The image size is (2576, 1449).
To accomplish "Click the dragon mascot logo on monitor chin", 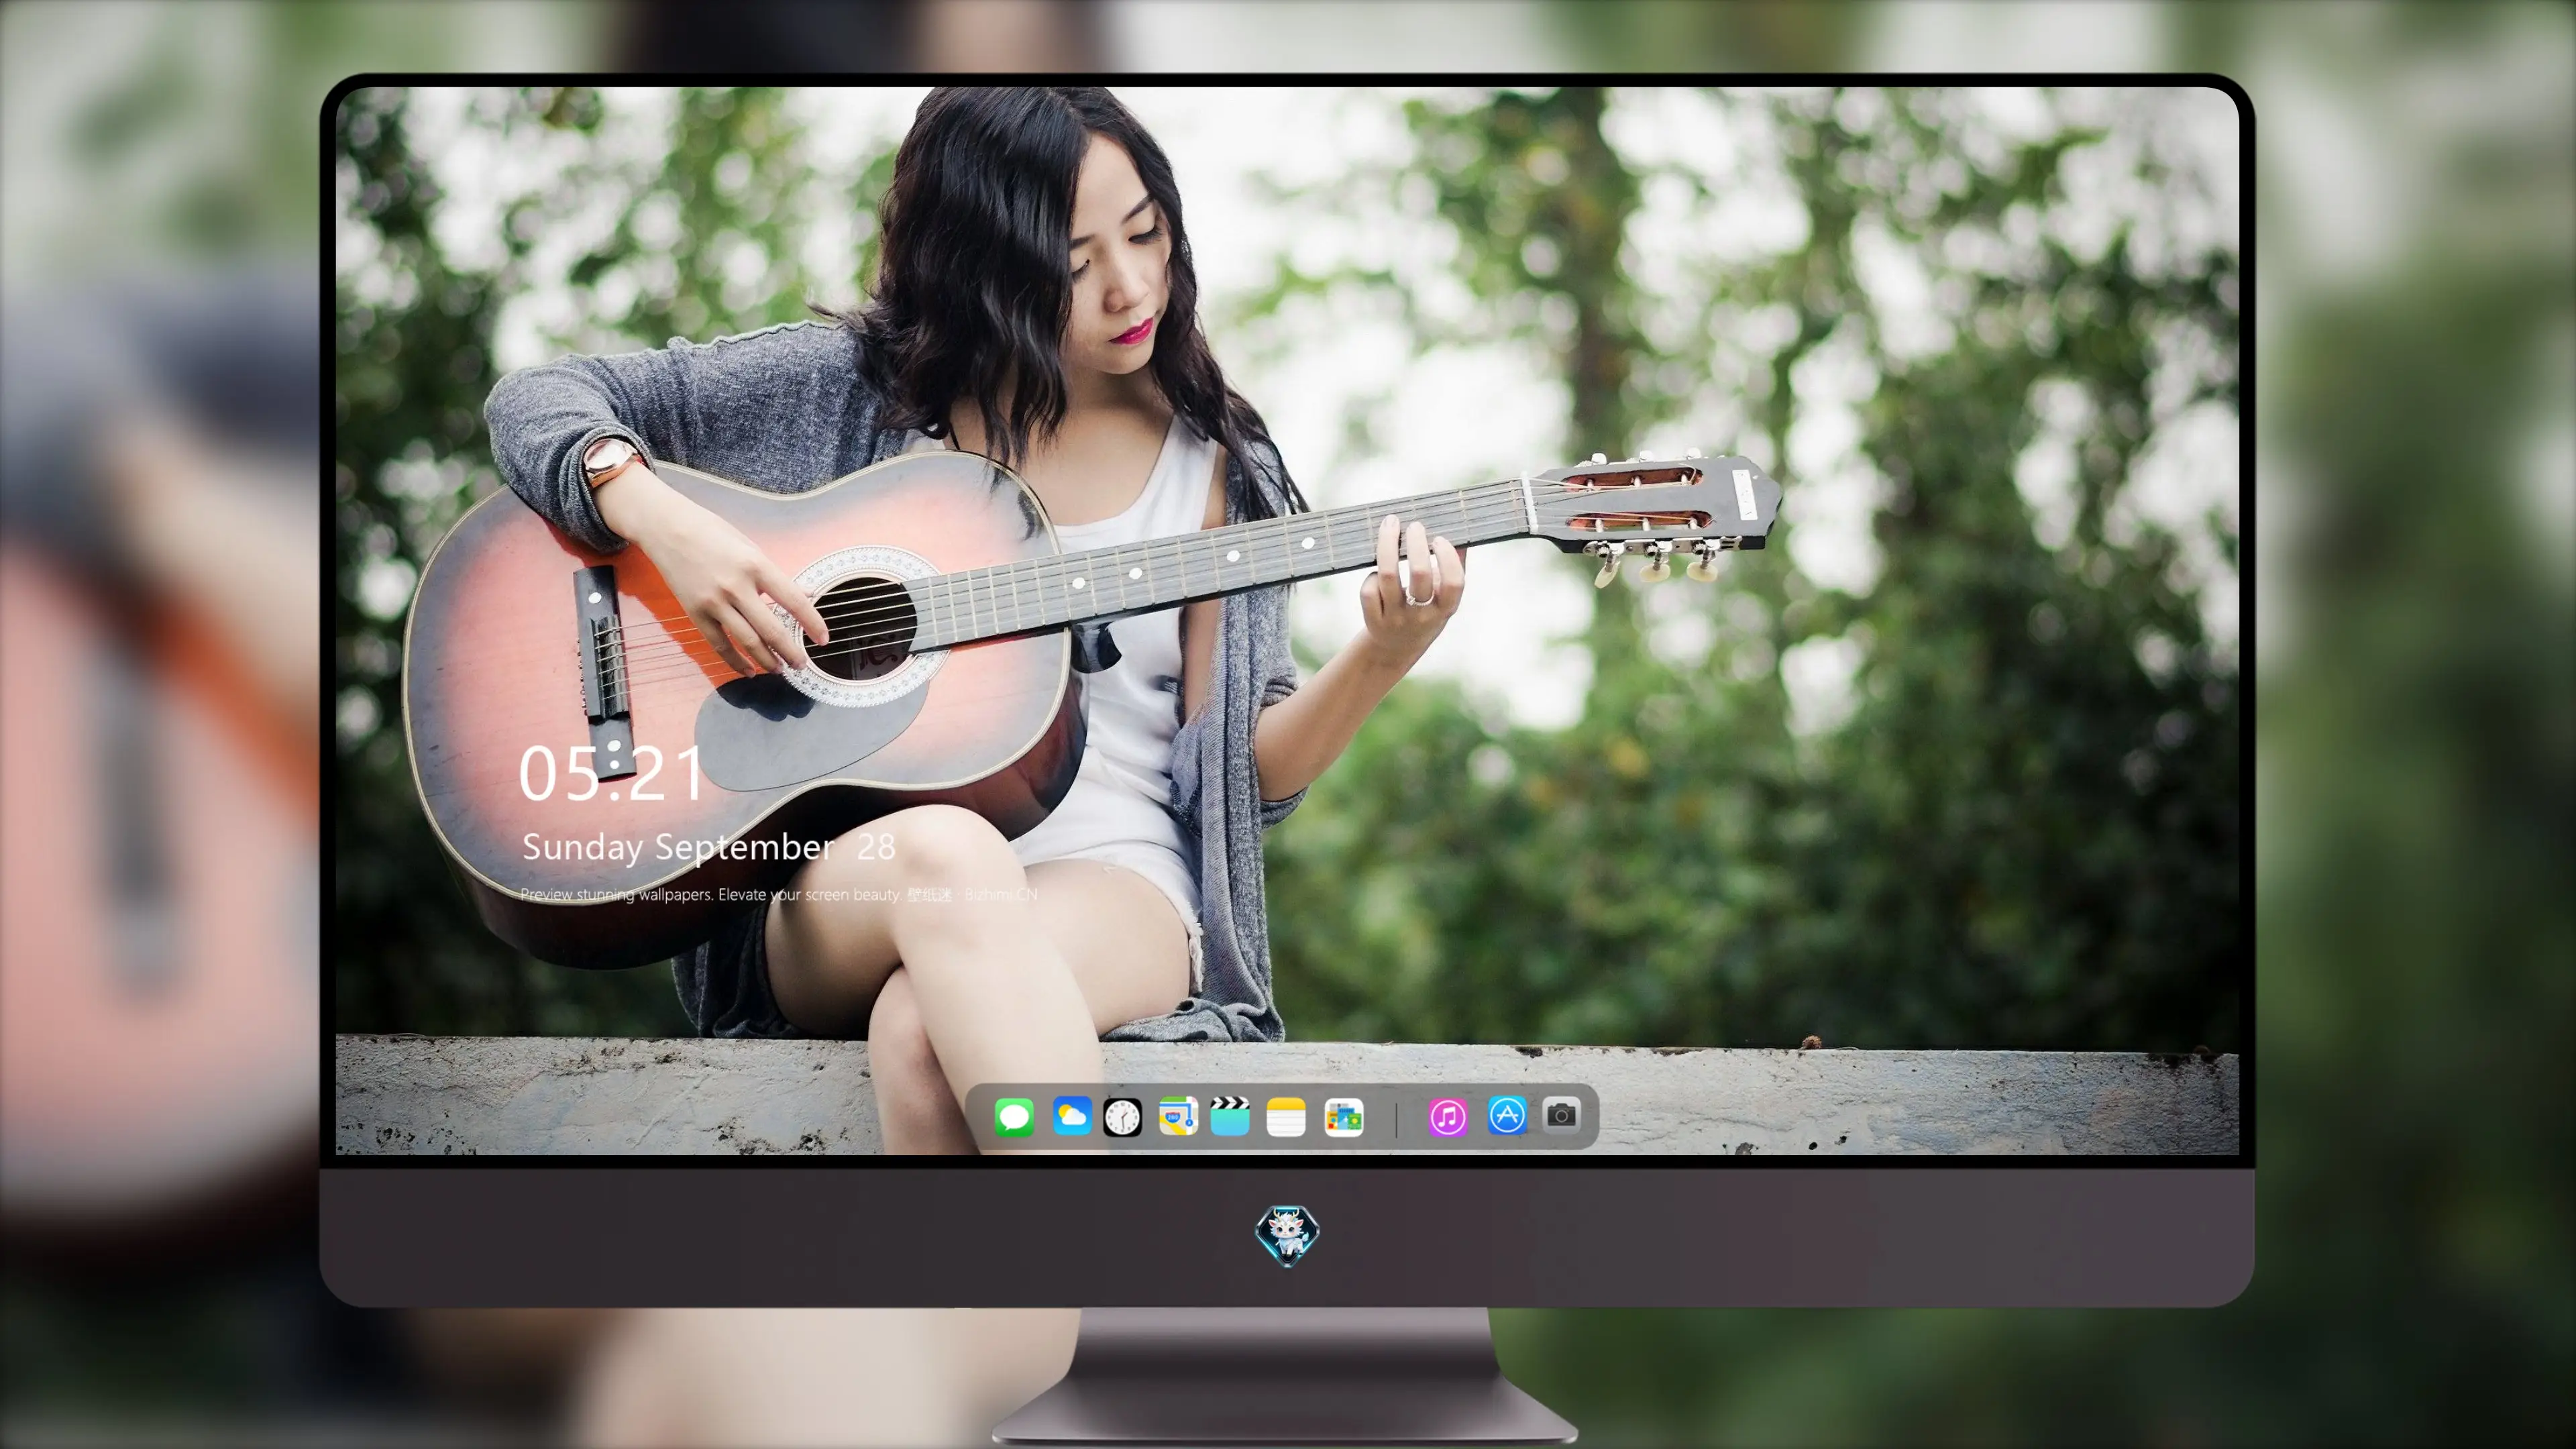I will coord(1287,1236).
